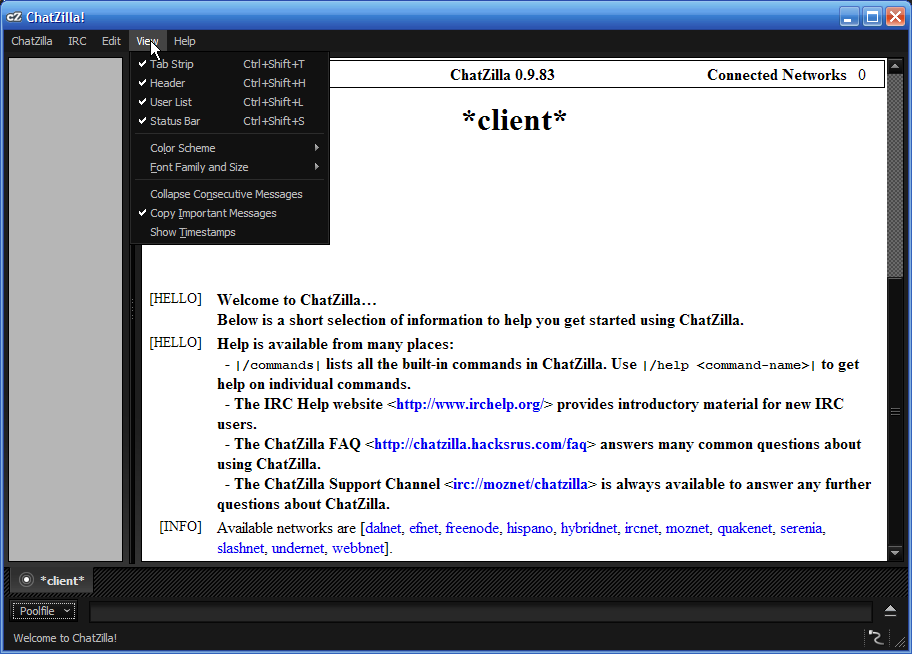912x654 pixels.
Task: Toggle the User List view option
Action: [x=230, y=102]
